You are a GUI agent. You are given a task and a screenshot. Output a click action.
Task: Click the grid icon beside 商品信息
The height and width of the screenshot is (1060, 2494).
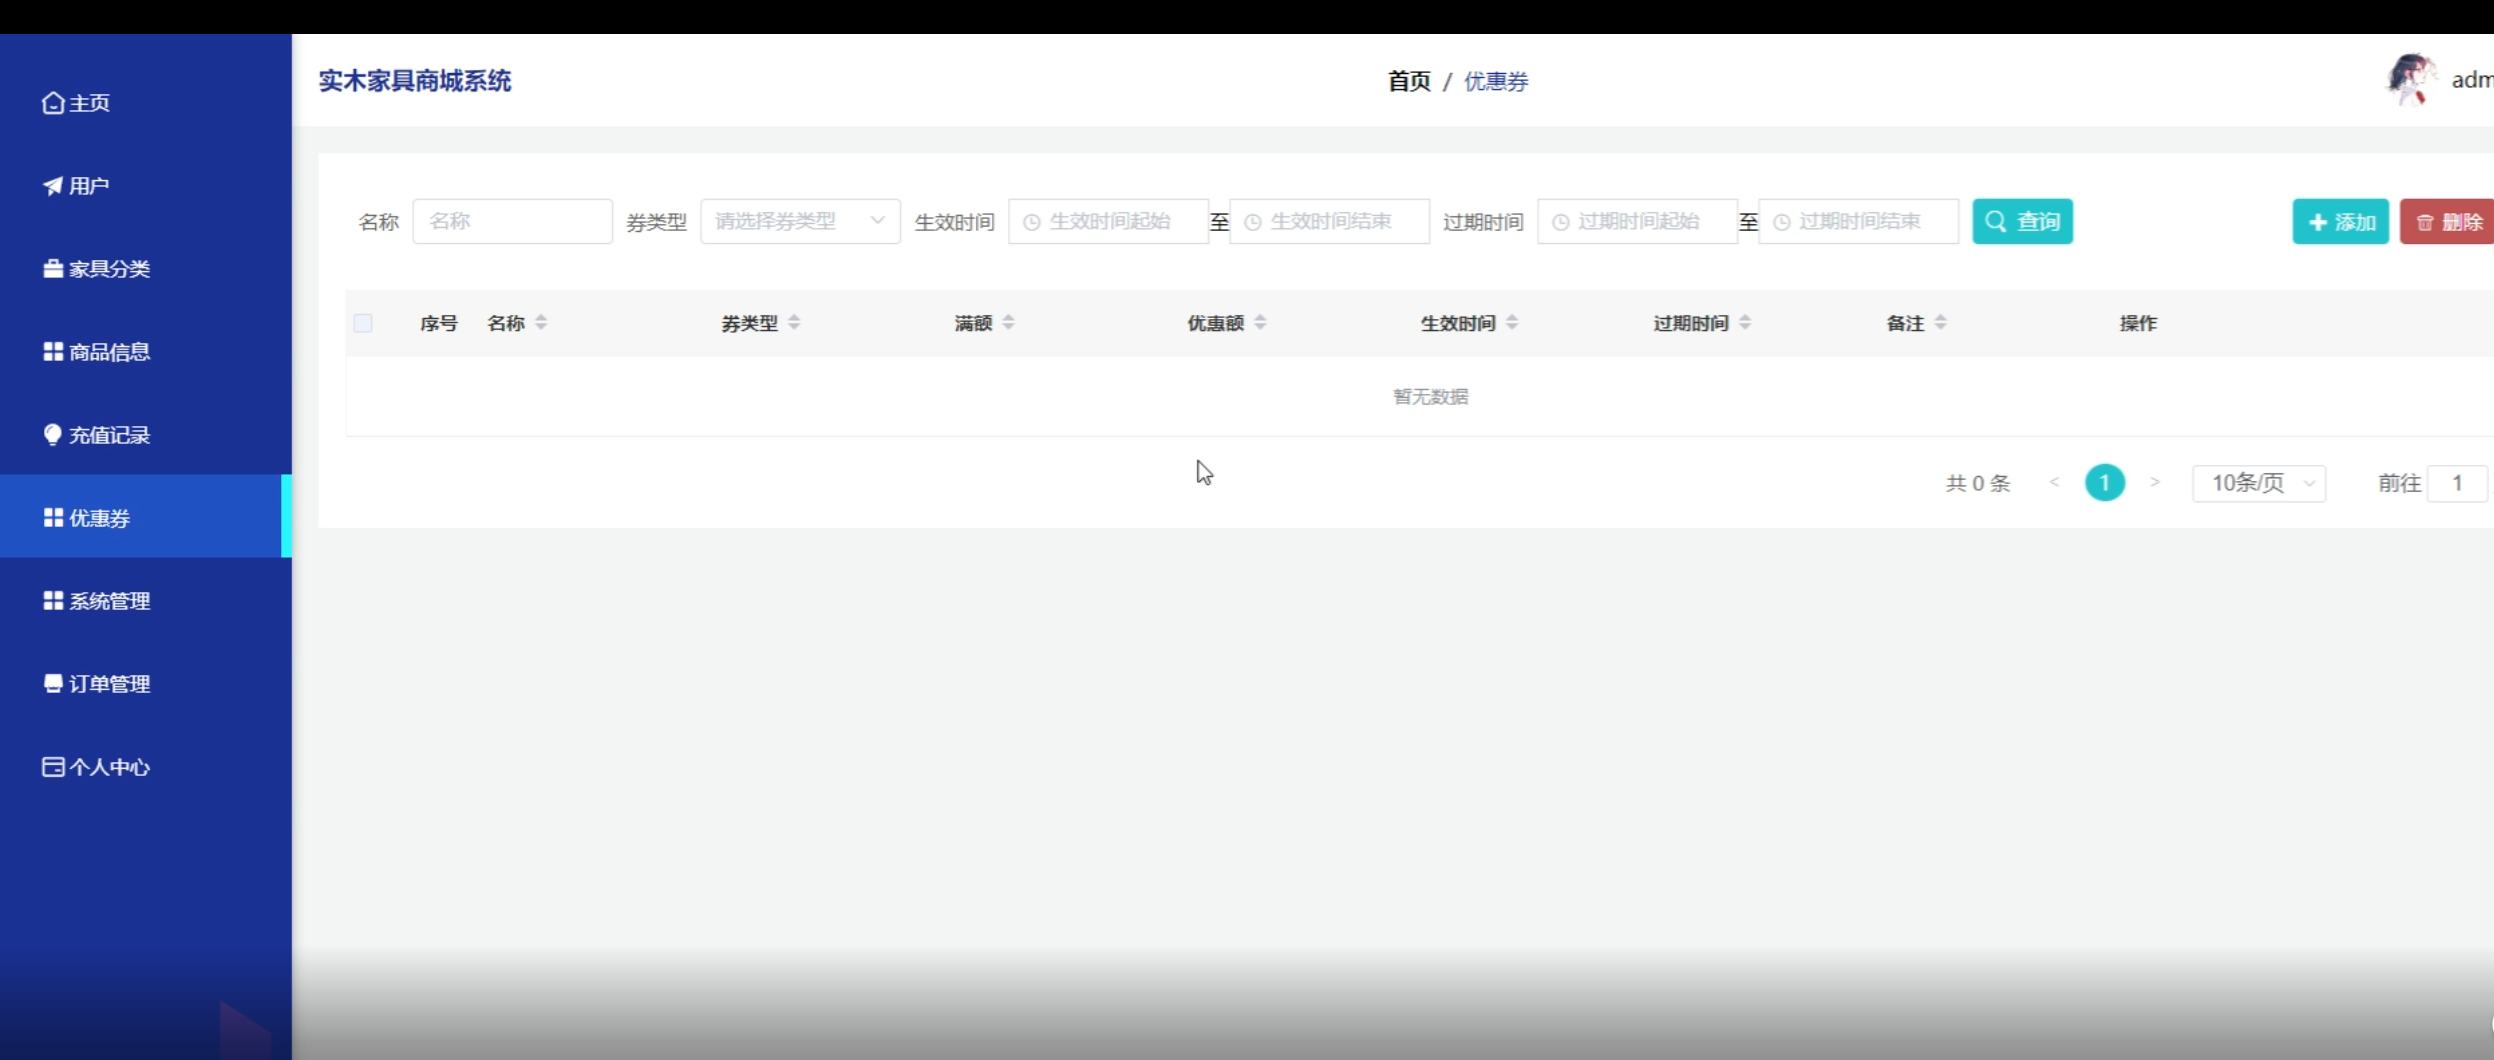[53, 352]
